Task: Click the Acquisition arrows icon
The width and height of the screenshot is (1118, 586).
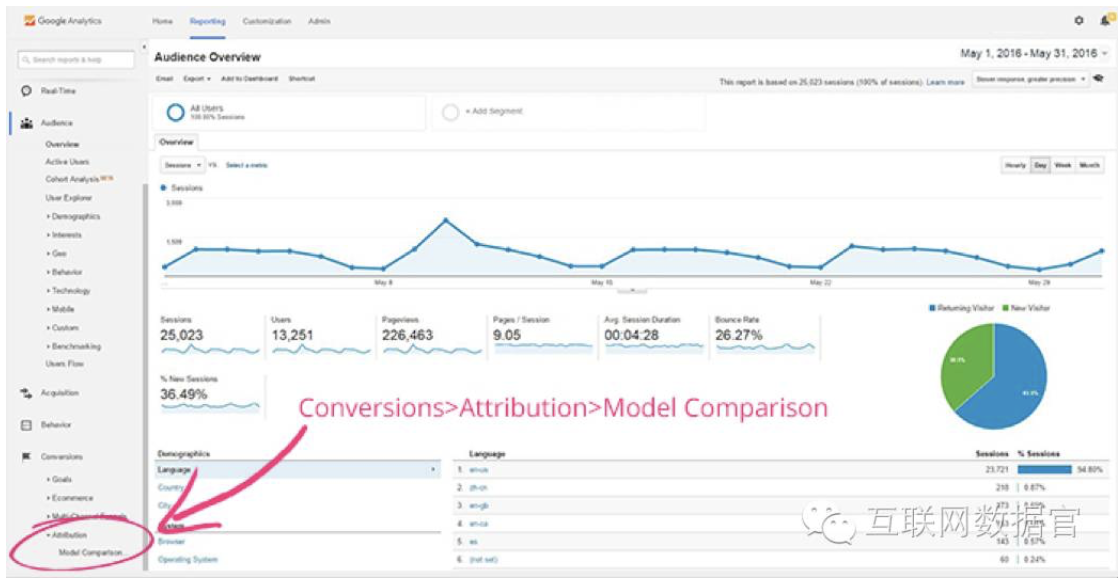Action: point(26,393)
